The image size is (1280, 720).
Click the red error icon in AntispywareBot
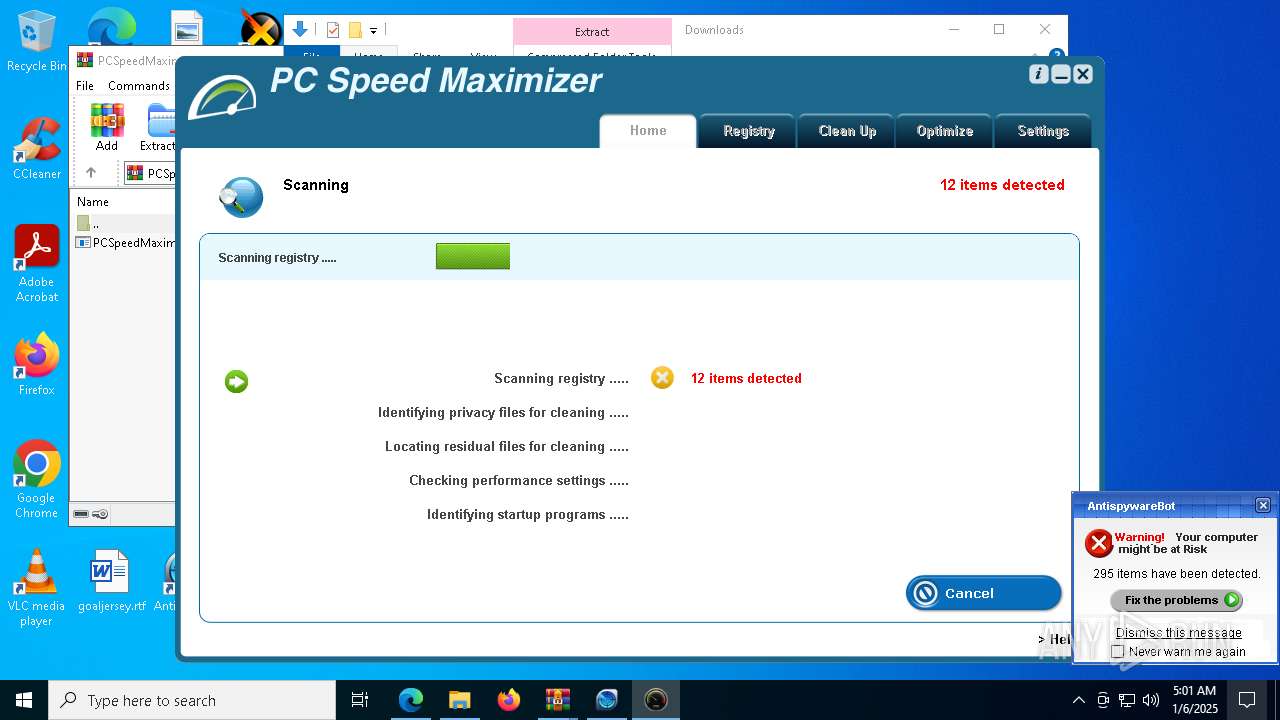1099,543
